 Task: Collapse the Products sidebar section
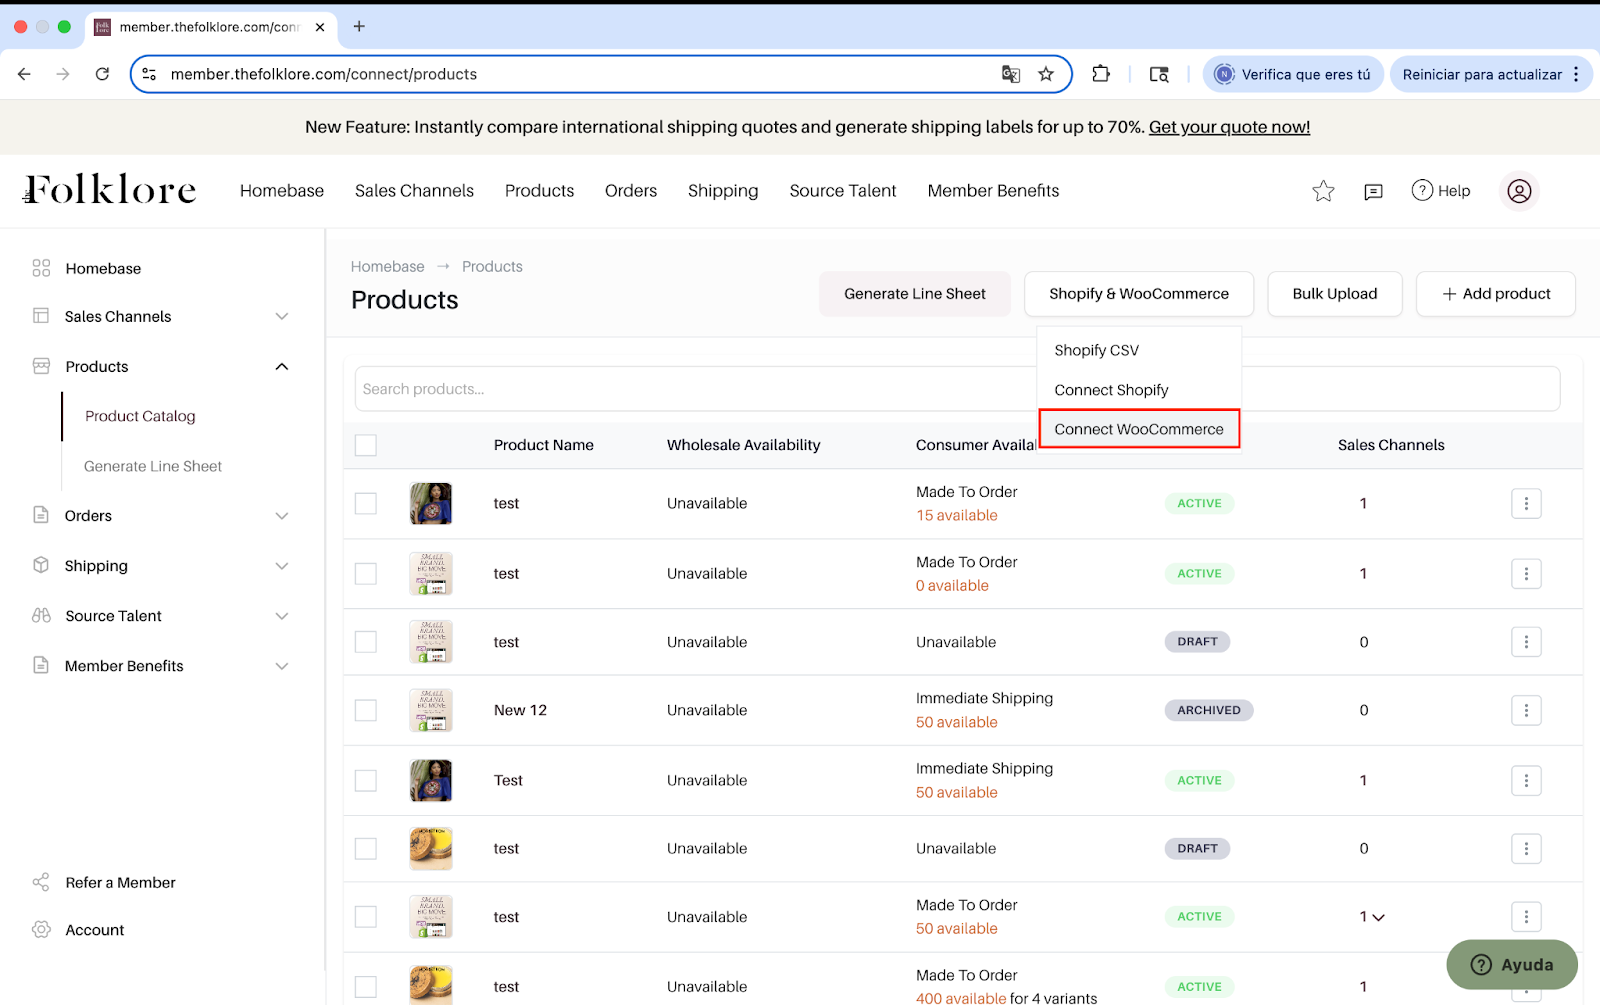281,367
